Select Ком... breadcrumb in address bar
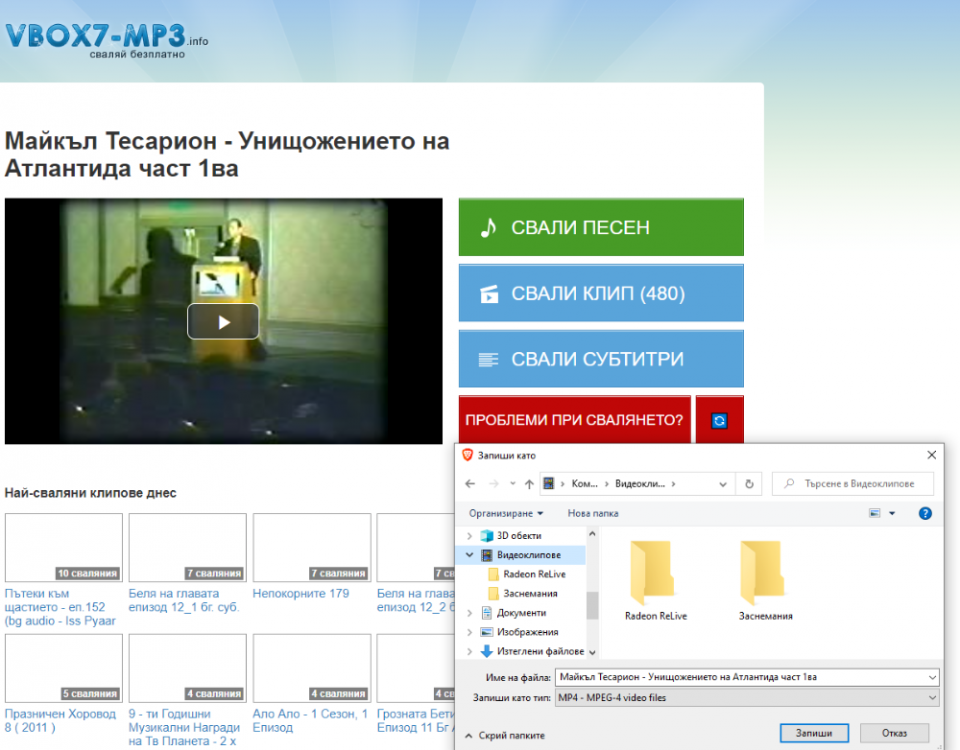Screen dimensions: 960x750 pyautogui.click(x=584, y=484)
